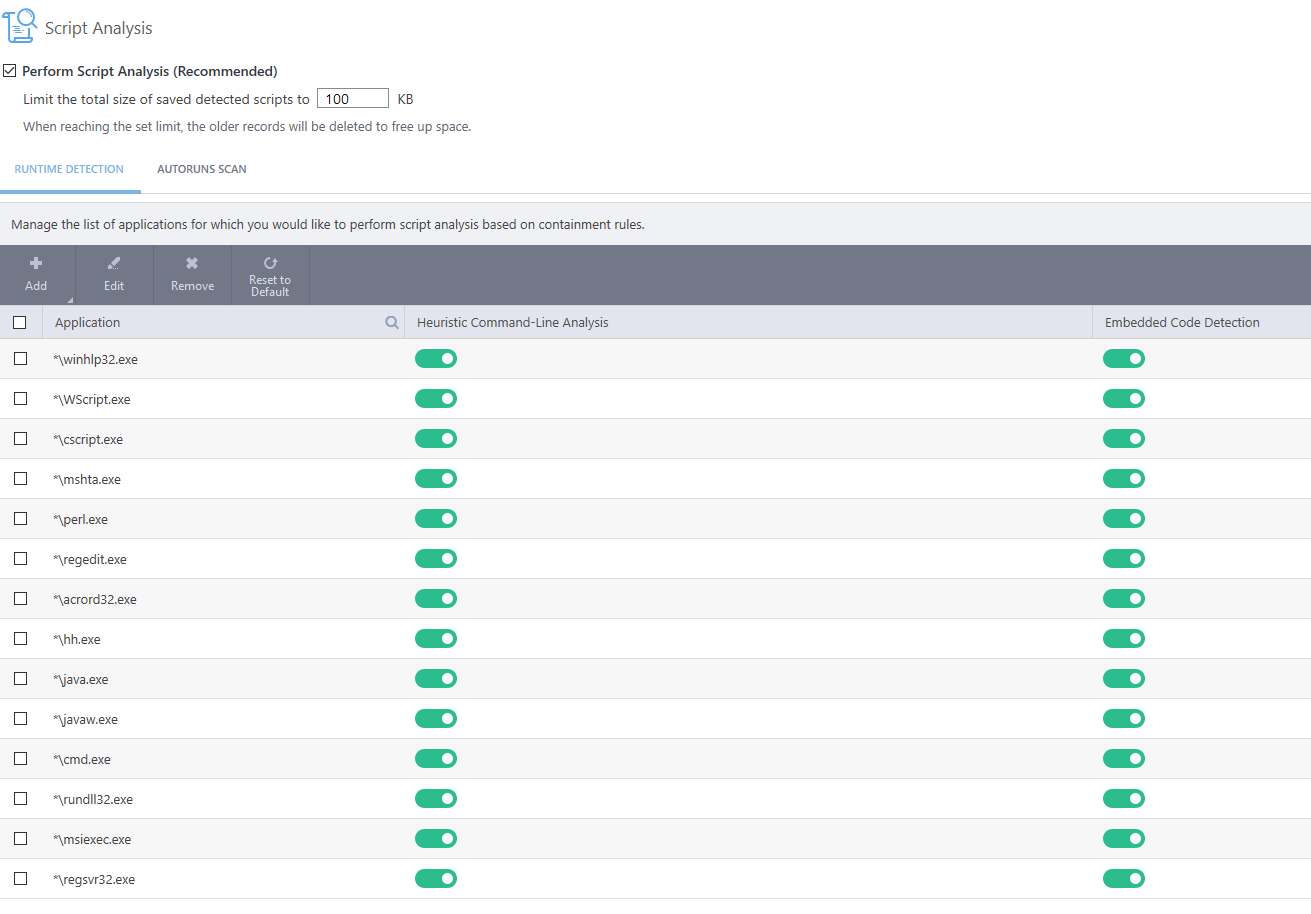Tick the select-all checkbox in table header

(x=20, y=323)
